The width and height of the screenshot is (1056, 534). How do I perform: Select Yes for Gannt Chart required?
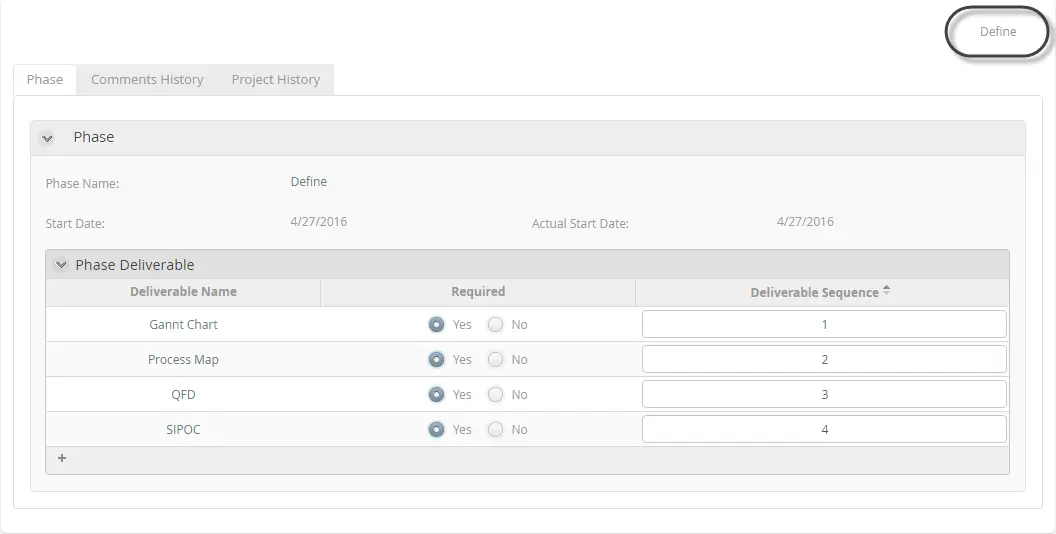(436, 325)
